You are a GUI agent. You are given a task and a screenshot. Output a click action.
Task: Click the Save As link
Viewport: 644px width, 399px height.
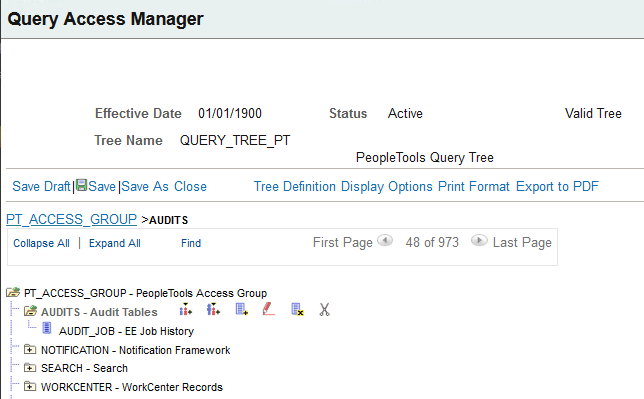145,187
